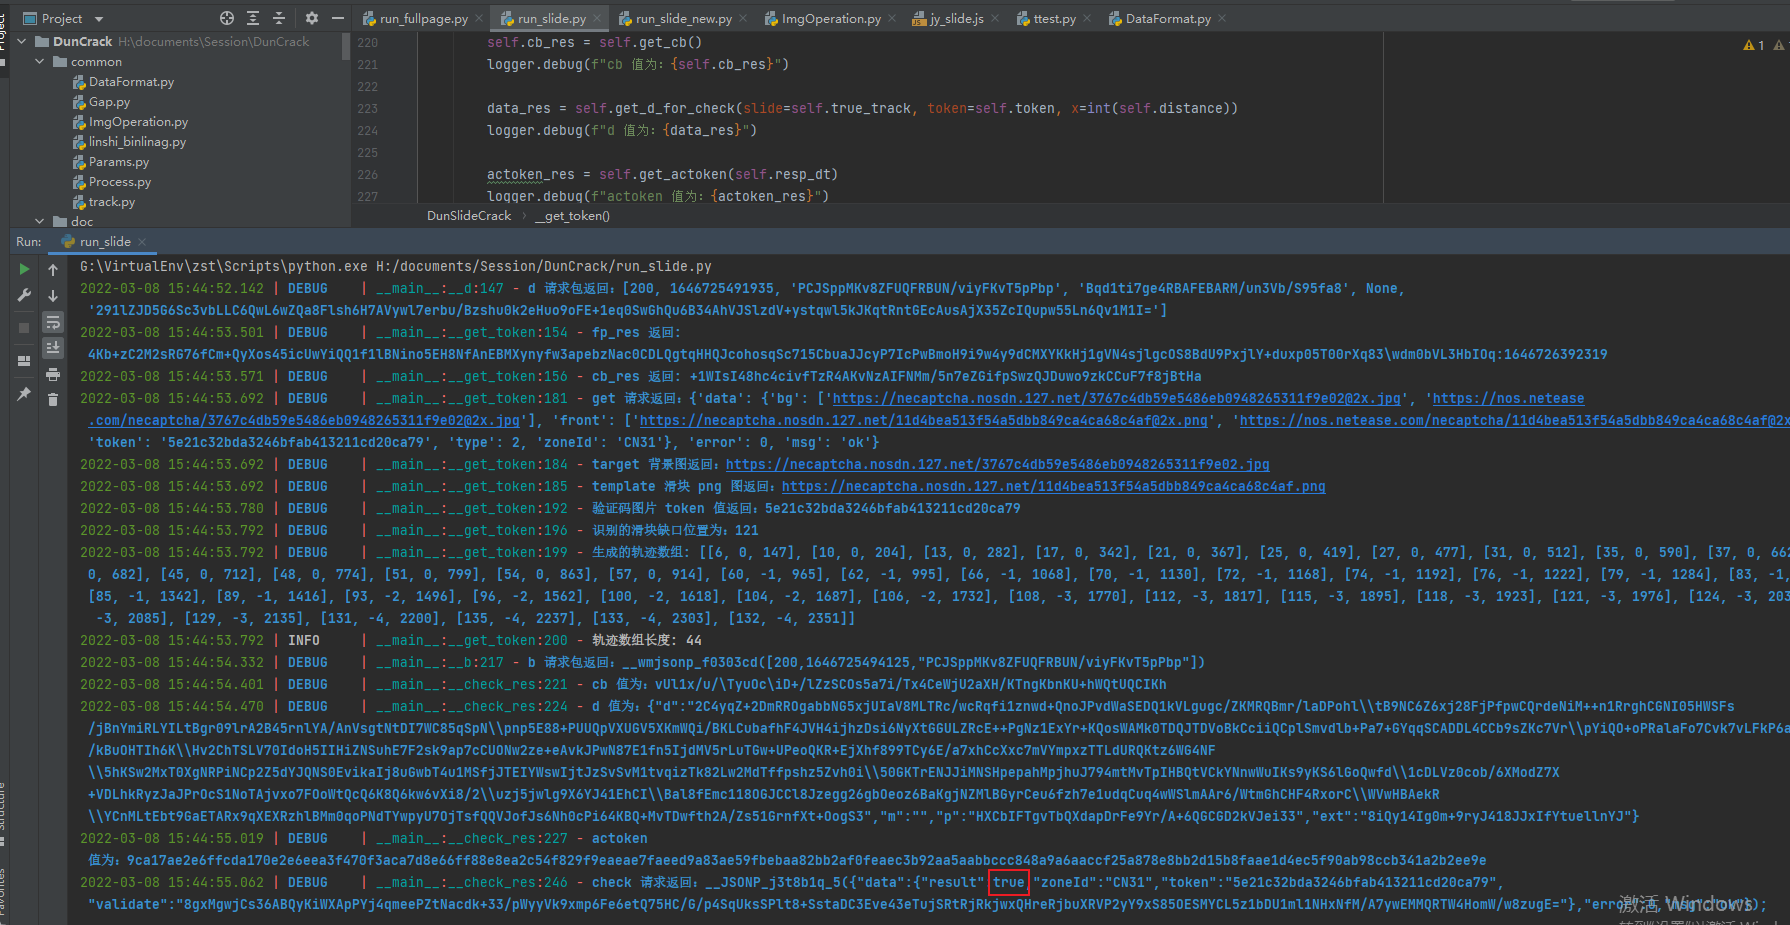Image resolution: width=1790 pixels, height=925 pixels.
Task: Print the console output
Action: coord(53,374)
